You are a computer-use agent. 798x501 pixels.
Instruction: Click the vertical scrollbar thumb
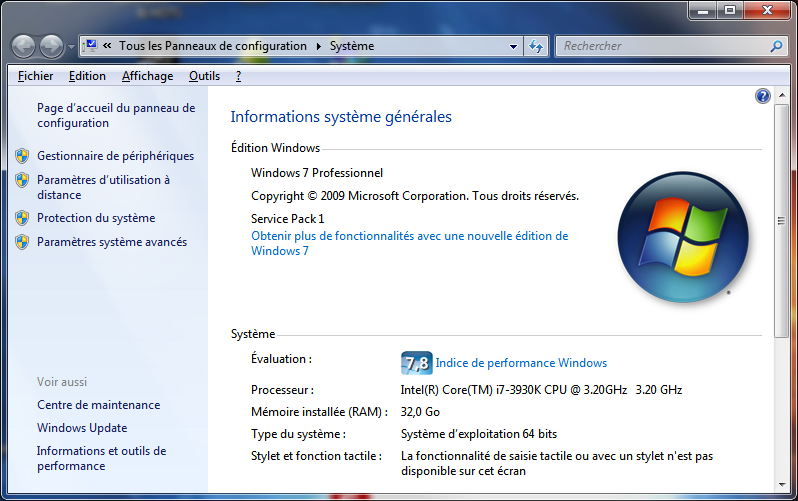click(781, 220)
